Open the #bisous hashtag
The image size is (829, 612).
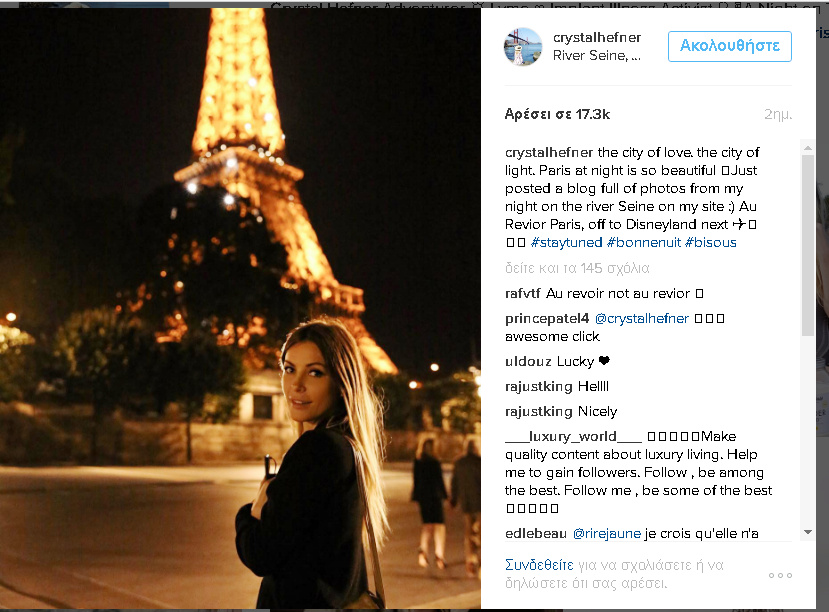[x=711, y=243]
